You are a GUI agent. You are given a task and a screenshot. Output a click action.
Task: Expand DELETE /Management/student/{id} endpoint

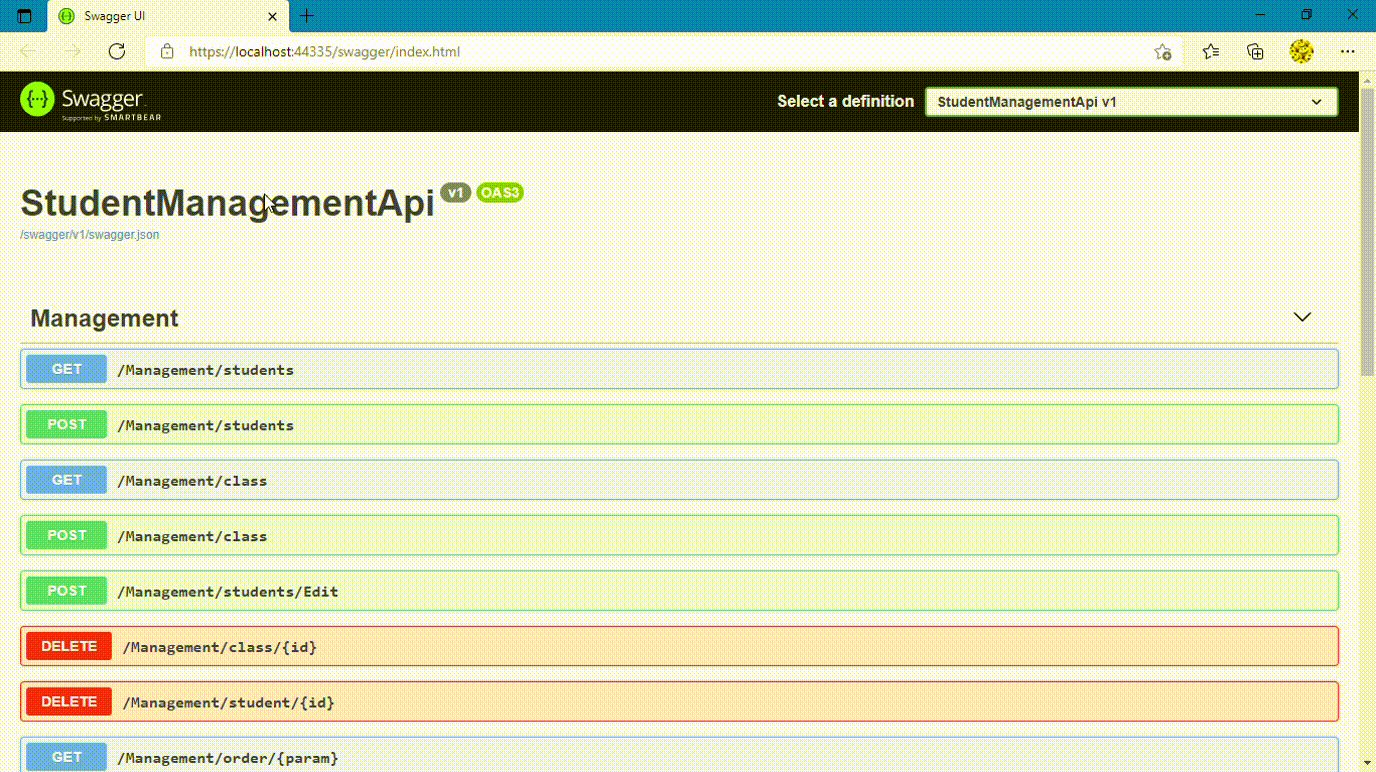coord(679,702)
